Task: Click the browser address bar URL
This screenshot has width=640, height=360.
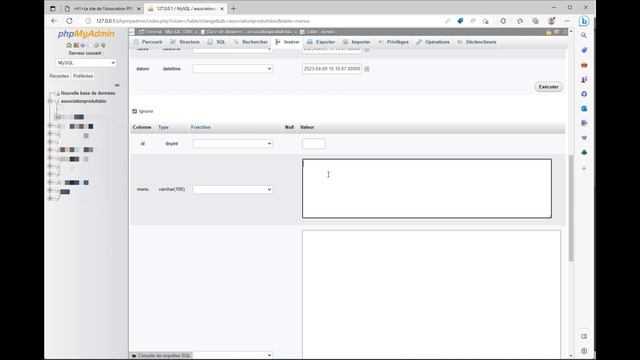Action: (203, 21)
